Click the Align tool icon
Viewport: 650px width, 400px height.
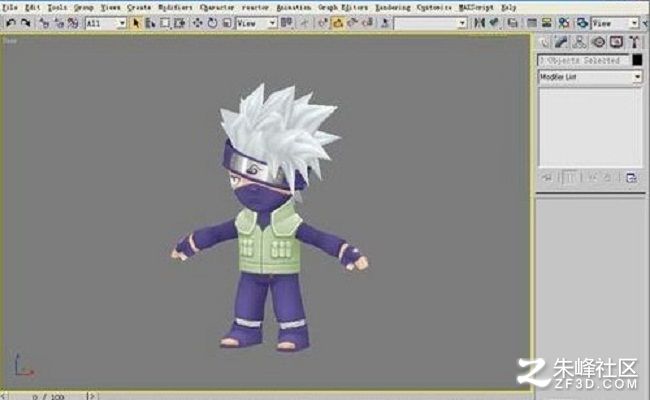tap(494, 23)
